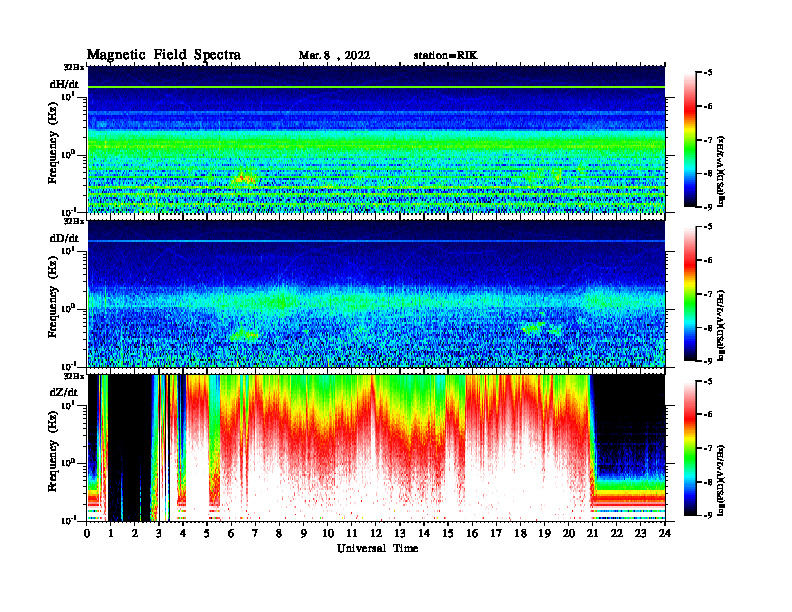Click the "Universal Time" axis title
This screenshot has width=792, height=612.
point(377,548)
